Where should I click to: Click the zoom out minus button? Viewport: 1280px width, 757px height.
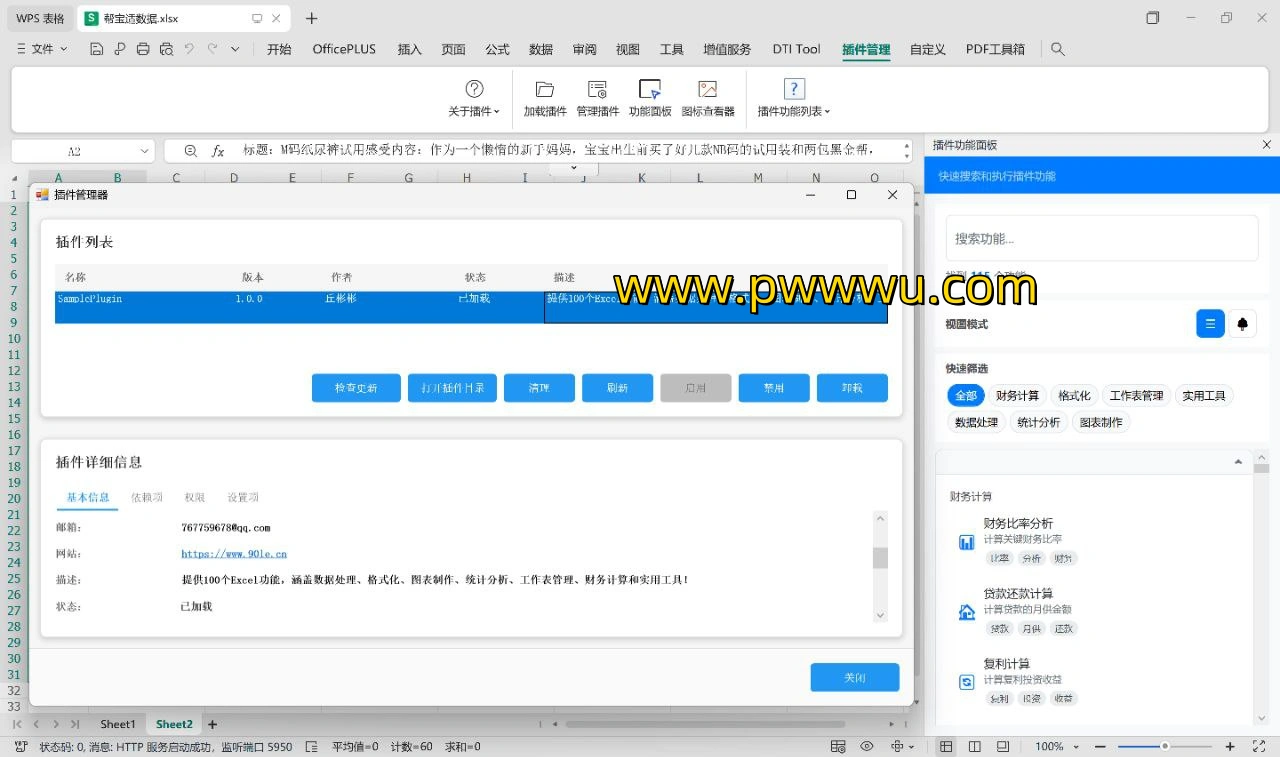pos(1100,746)
